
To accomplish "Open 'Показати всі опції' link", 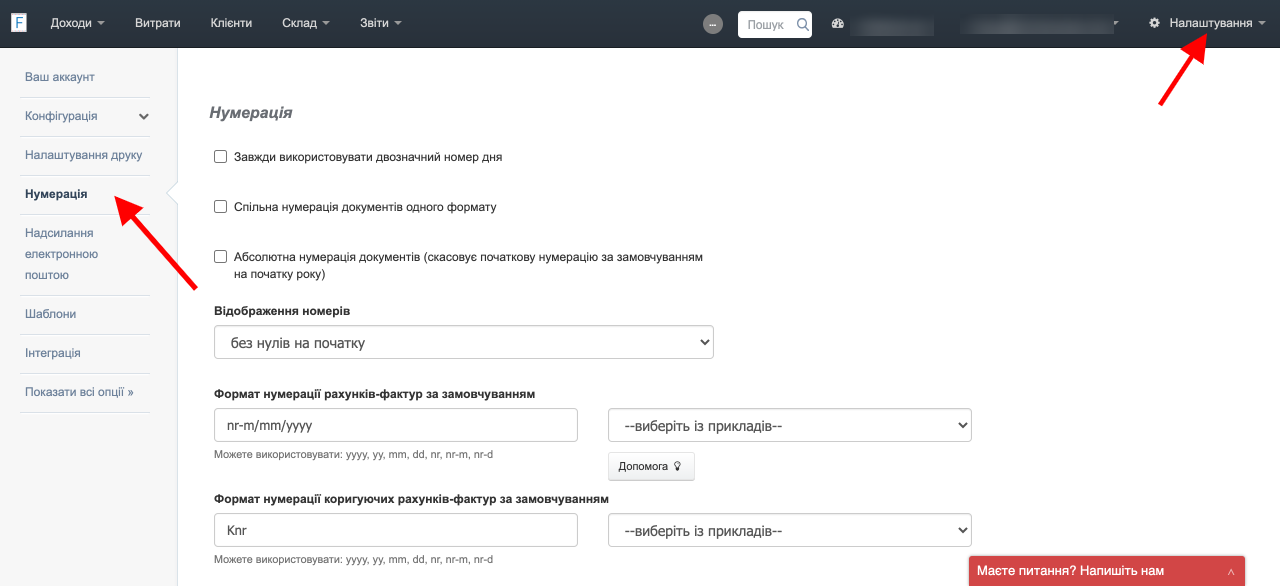I will coord(79,392).
